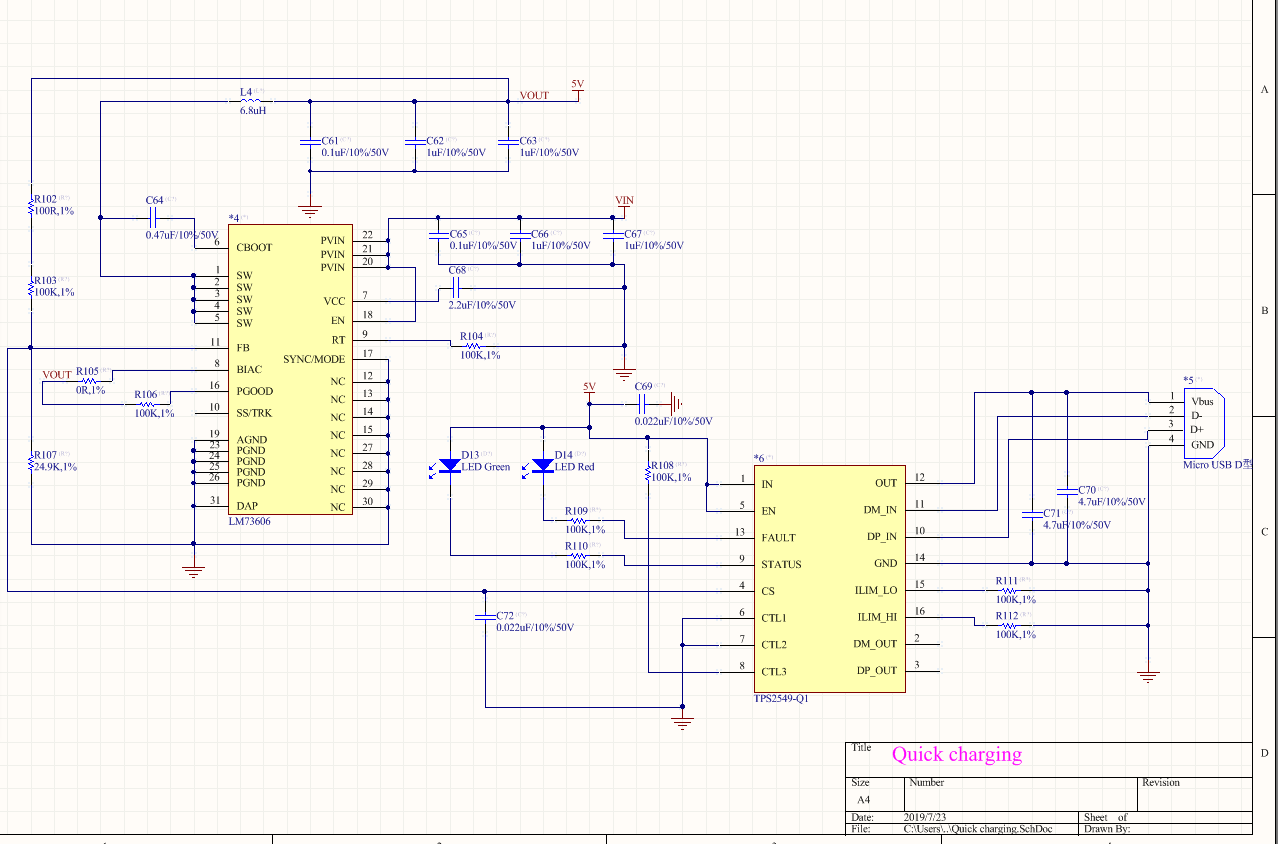This screenshot has width=1278, height=844.
Task: Click the 5V power port above C69
Action: 589,390
